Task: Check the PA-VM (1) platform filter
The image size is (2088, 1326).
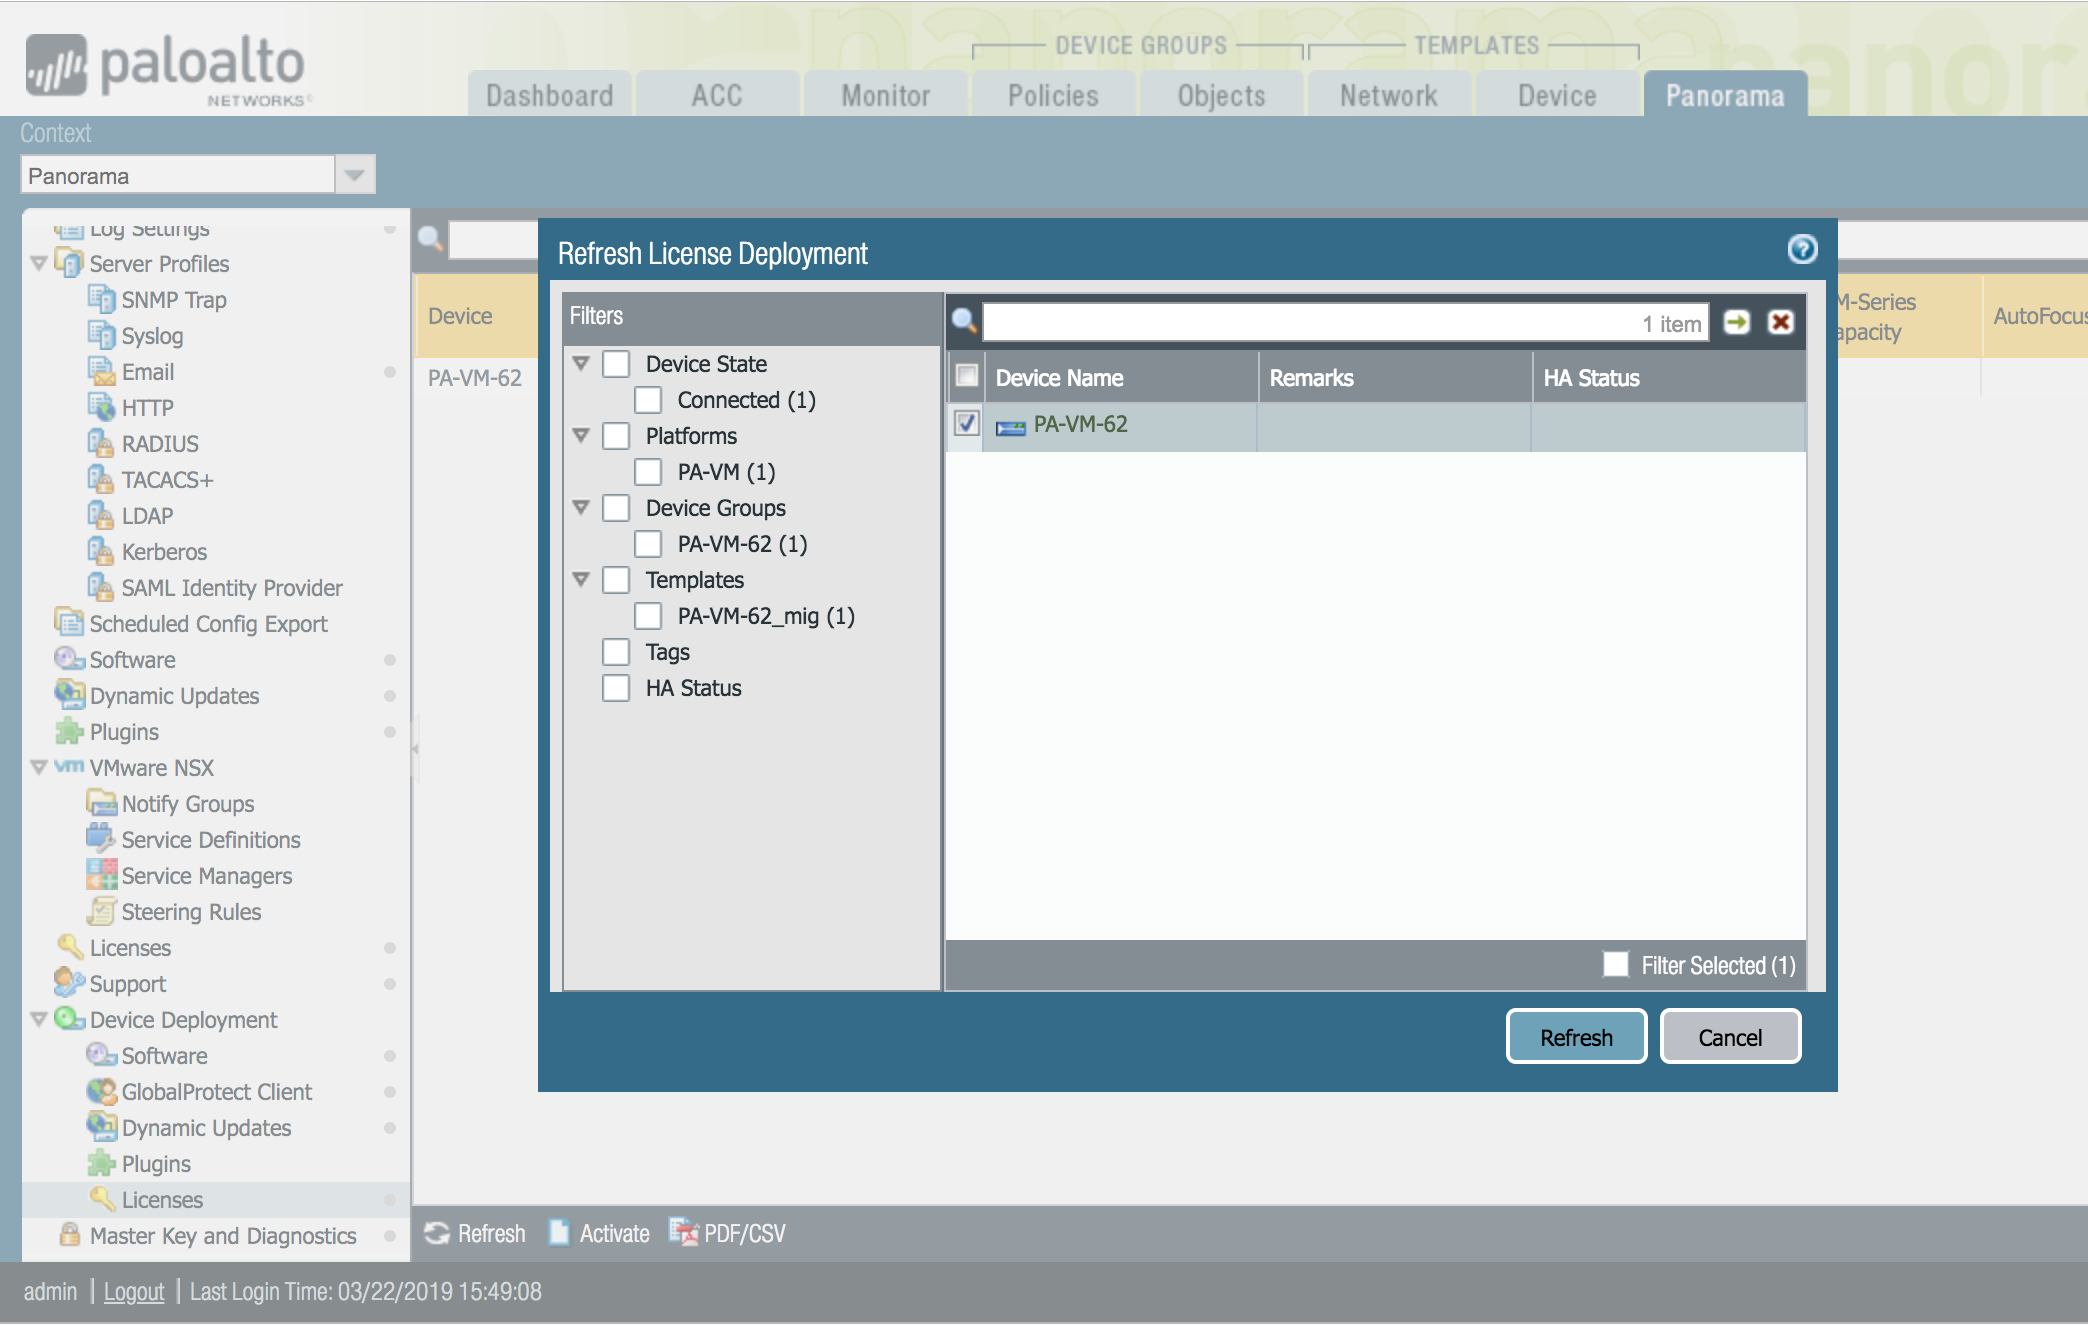Action: click(x=648, y=472)
